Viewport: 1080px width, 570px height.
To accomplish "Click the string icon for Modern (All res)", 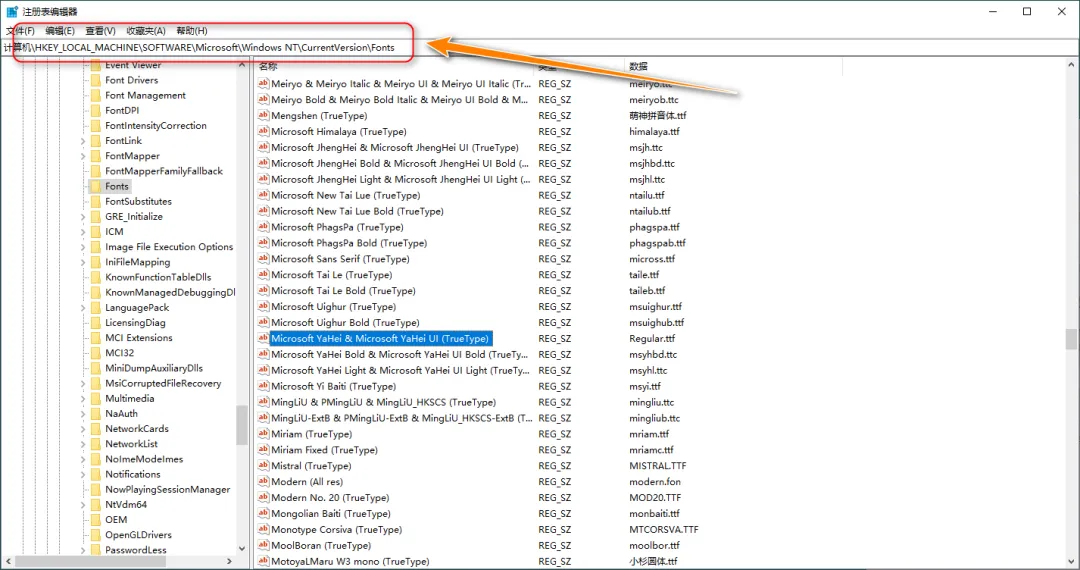I will coord(263,481).
